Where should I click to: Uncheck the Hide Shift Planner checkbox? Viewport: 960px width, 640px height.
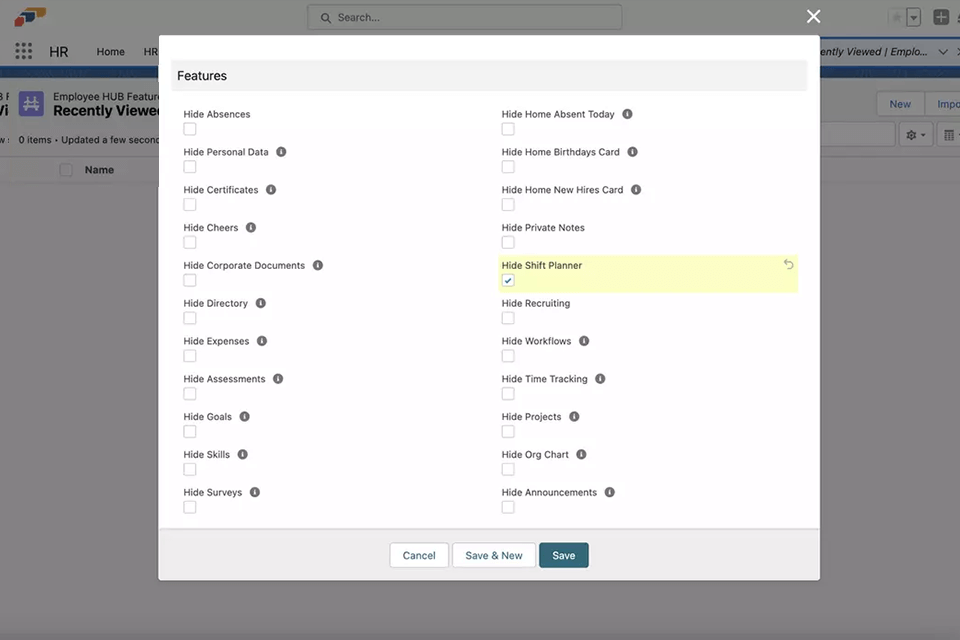pos(508,280)
